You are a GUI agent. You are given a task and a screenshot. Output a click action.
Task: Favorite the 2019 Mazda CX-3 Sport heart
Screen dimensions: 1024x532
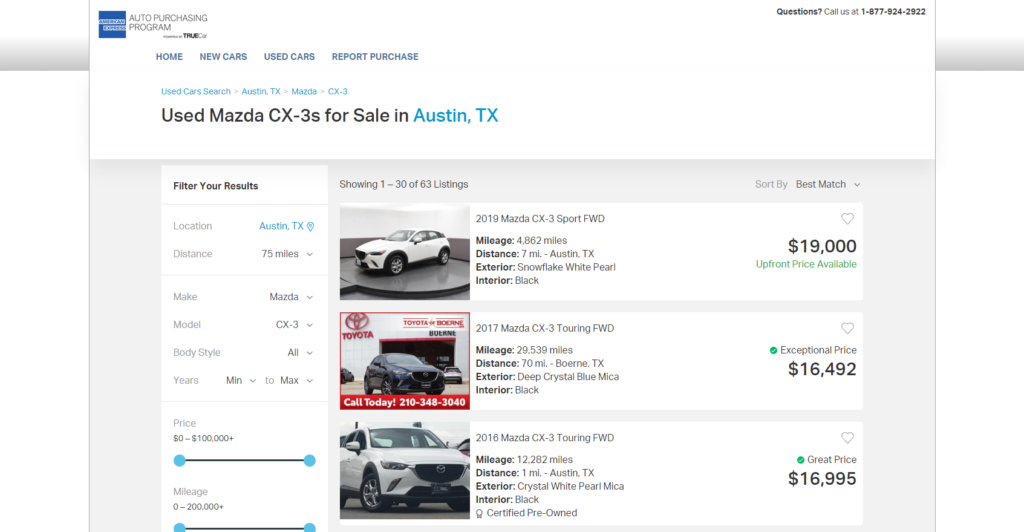[847, 219]
